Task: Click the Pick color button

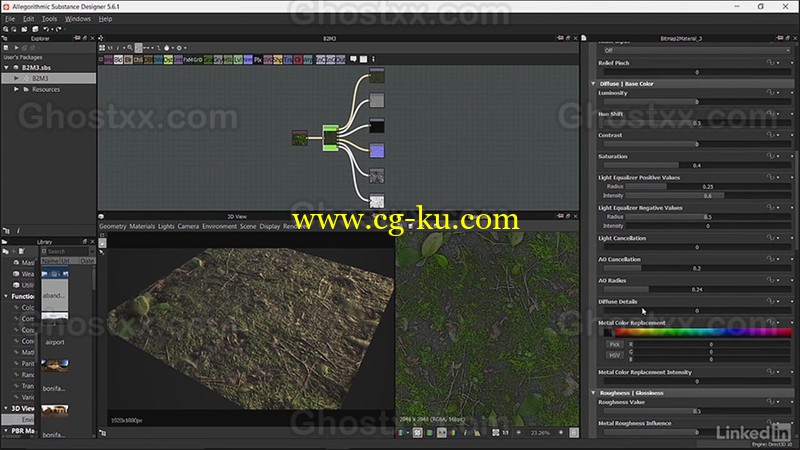Action: coord(614,344)
